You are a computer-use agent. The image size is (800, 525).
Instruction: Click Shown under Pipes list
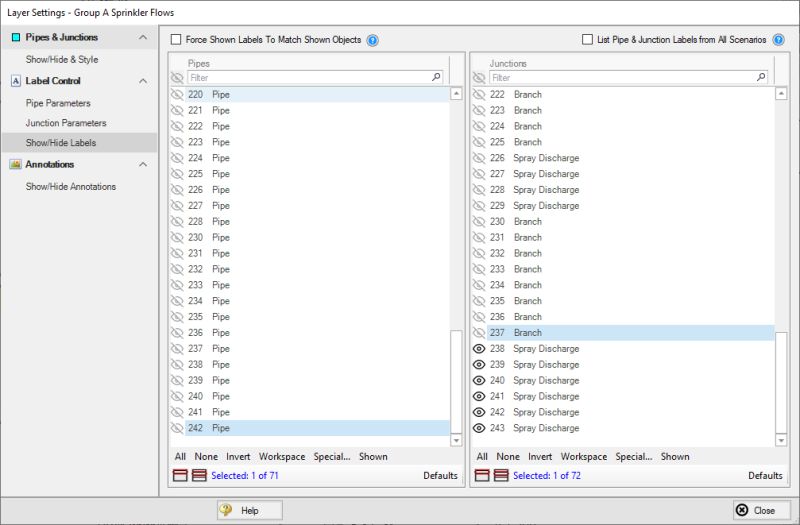tap(373, 457)
